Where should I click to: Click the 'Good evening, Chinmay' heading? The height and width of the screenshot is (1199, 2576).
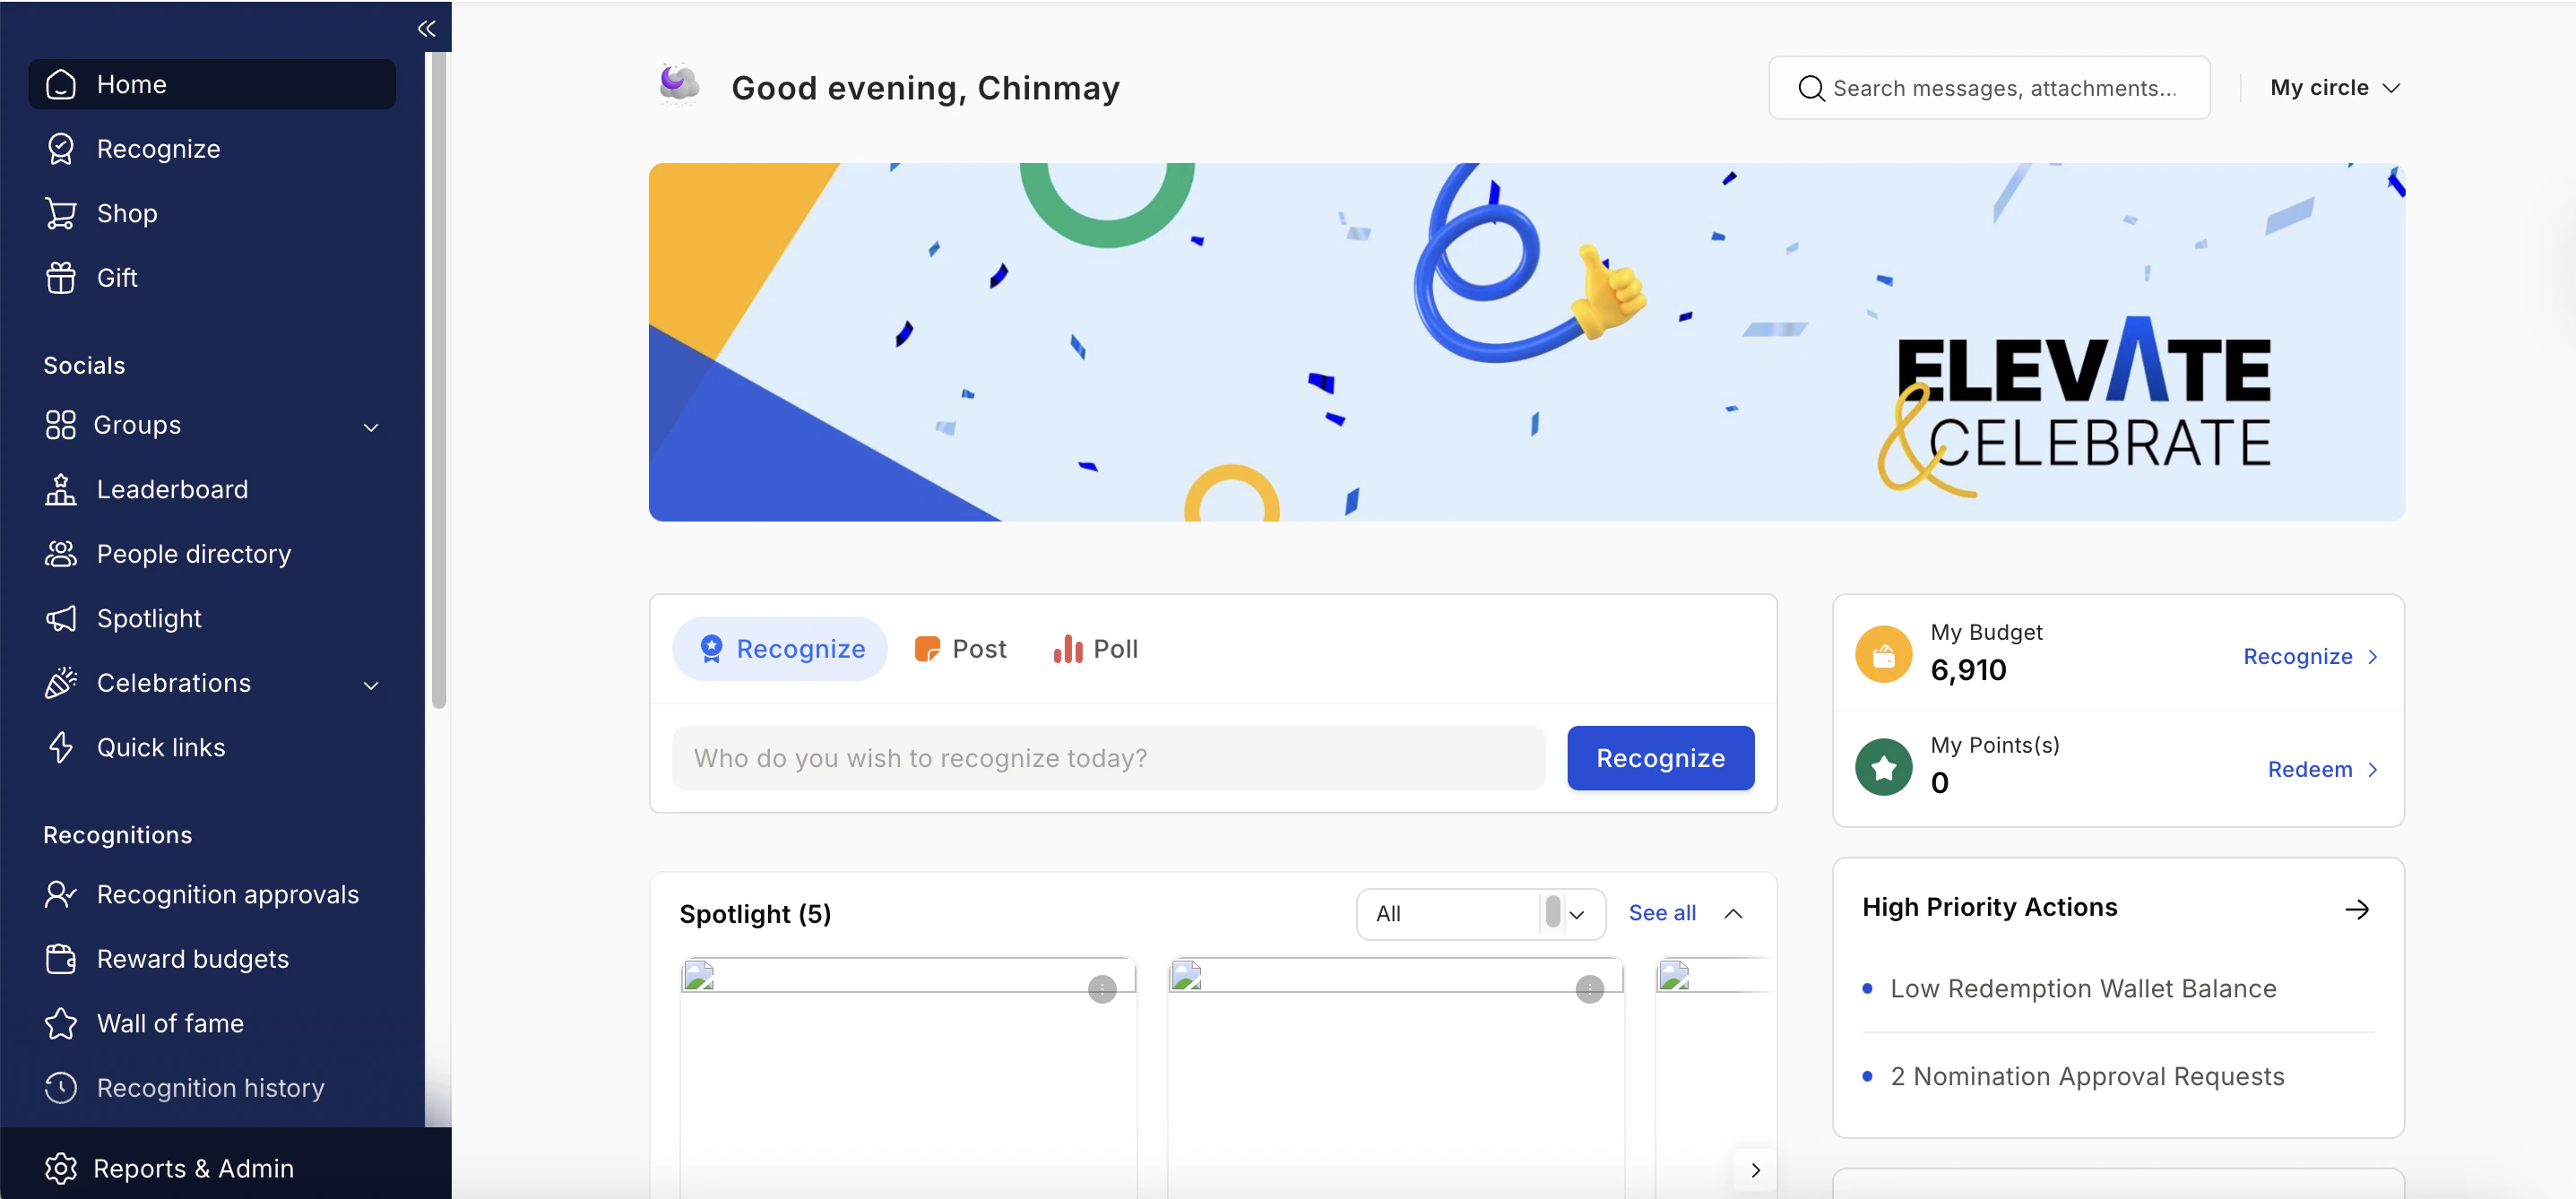925,88
